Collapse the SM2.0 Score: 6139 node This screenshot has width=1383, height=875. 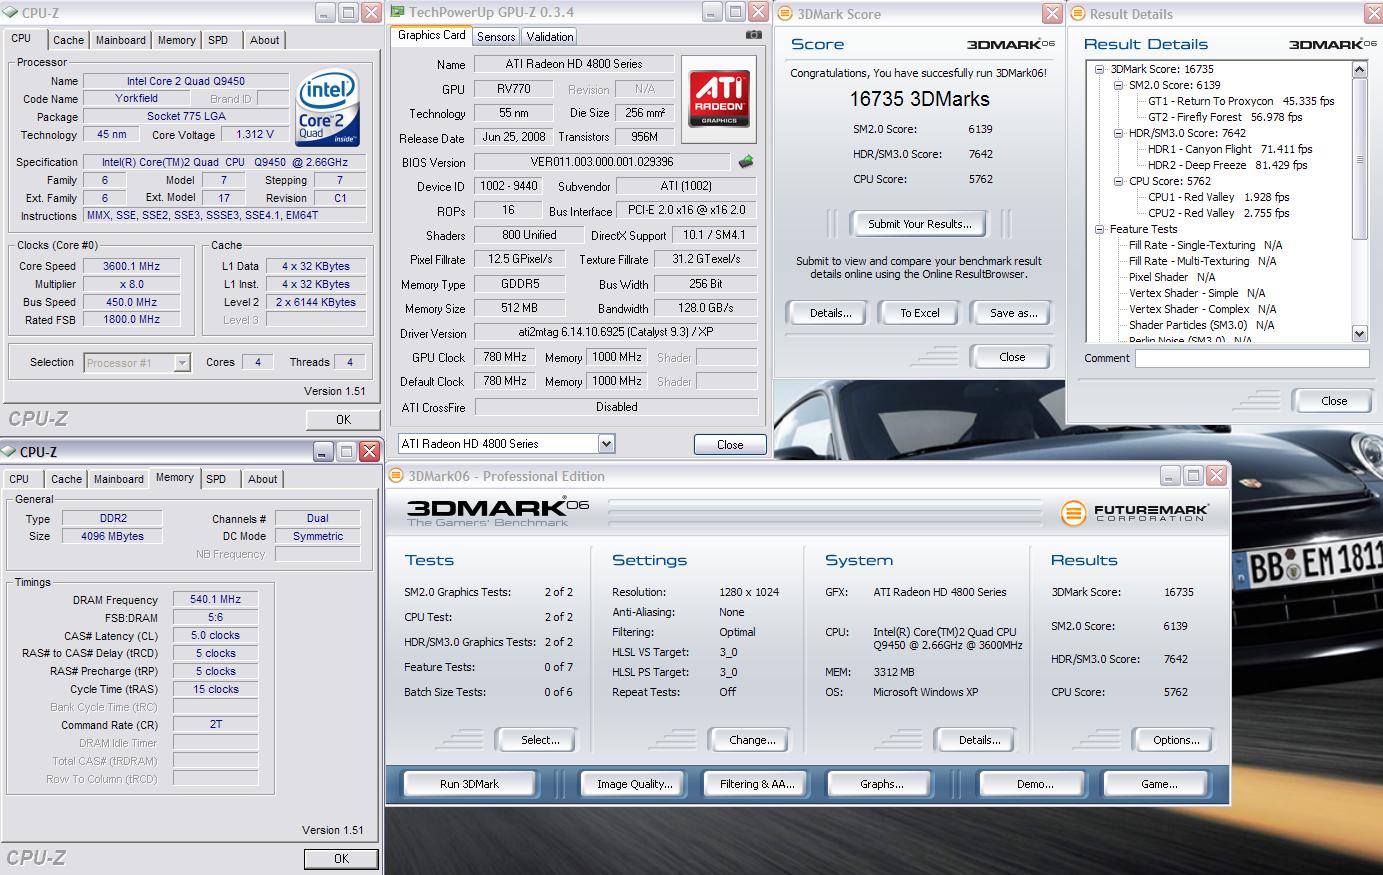(1119, 85)
